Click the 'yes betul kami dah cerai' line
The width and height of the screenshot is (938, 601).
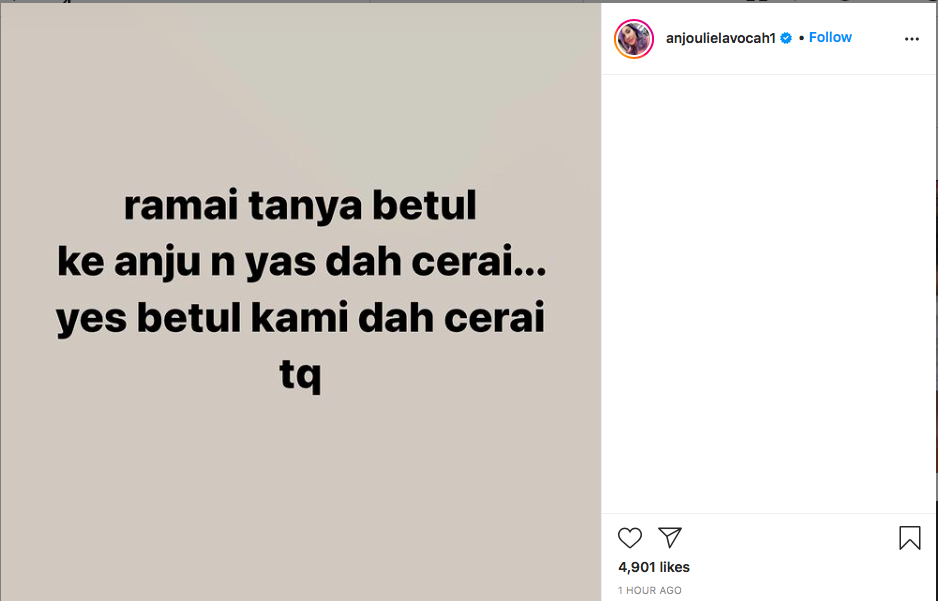coord(300,318)
